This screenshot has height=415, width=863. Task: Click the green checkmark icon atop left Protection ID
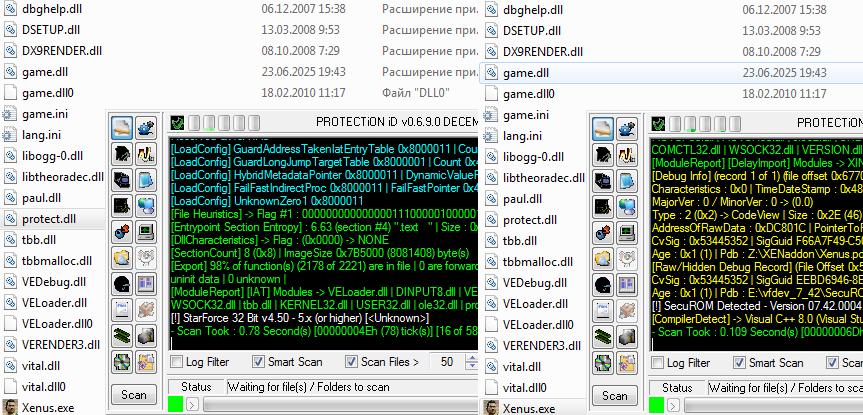tap(177, 122)
